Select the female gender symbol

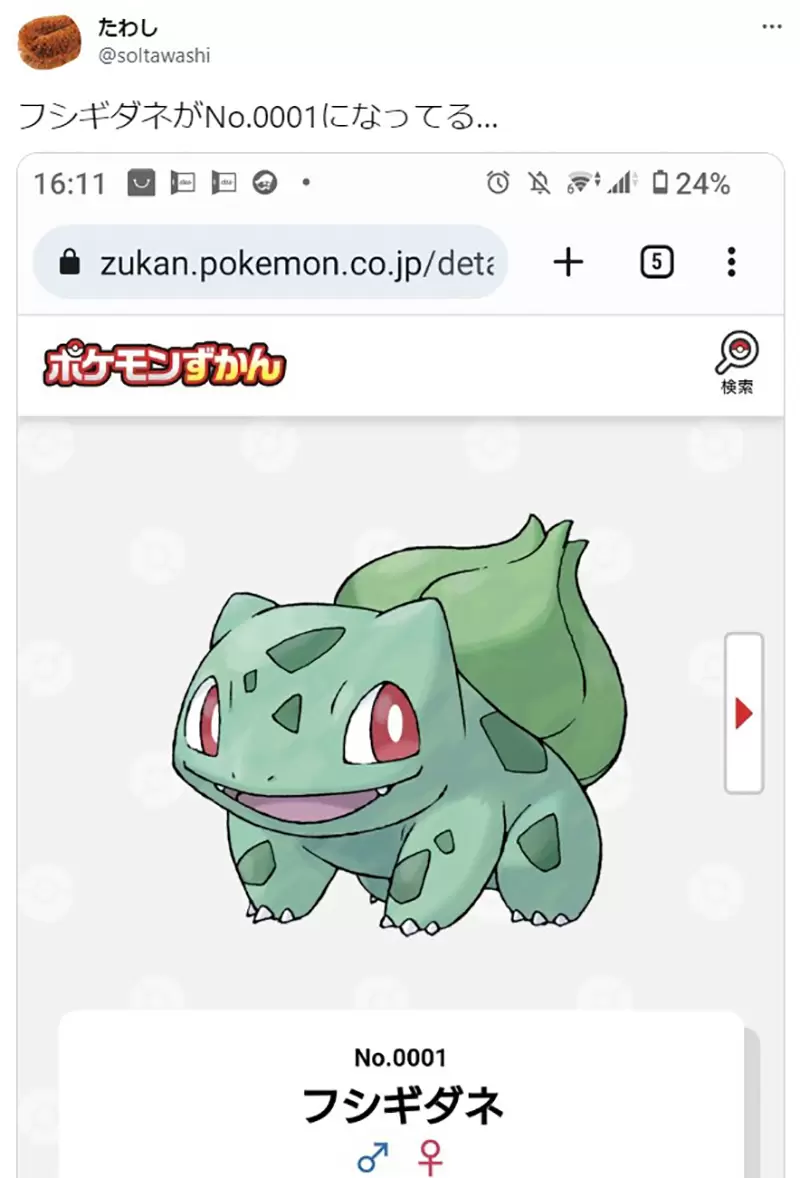[x=430, y=1158]
